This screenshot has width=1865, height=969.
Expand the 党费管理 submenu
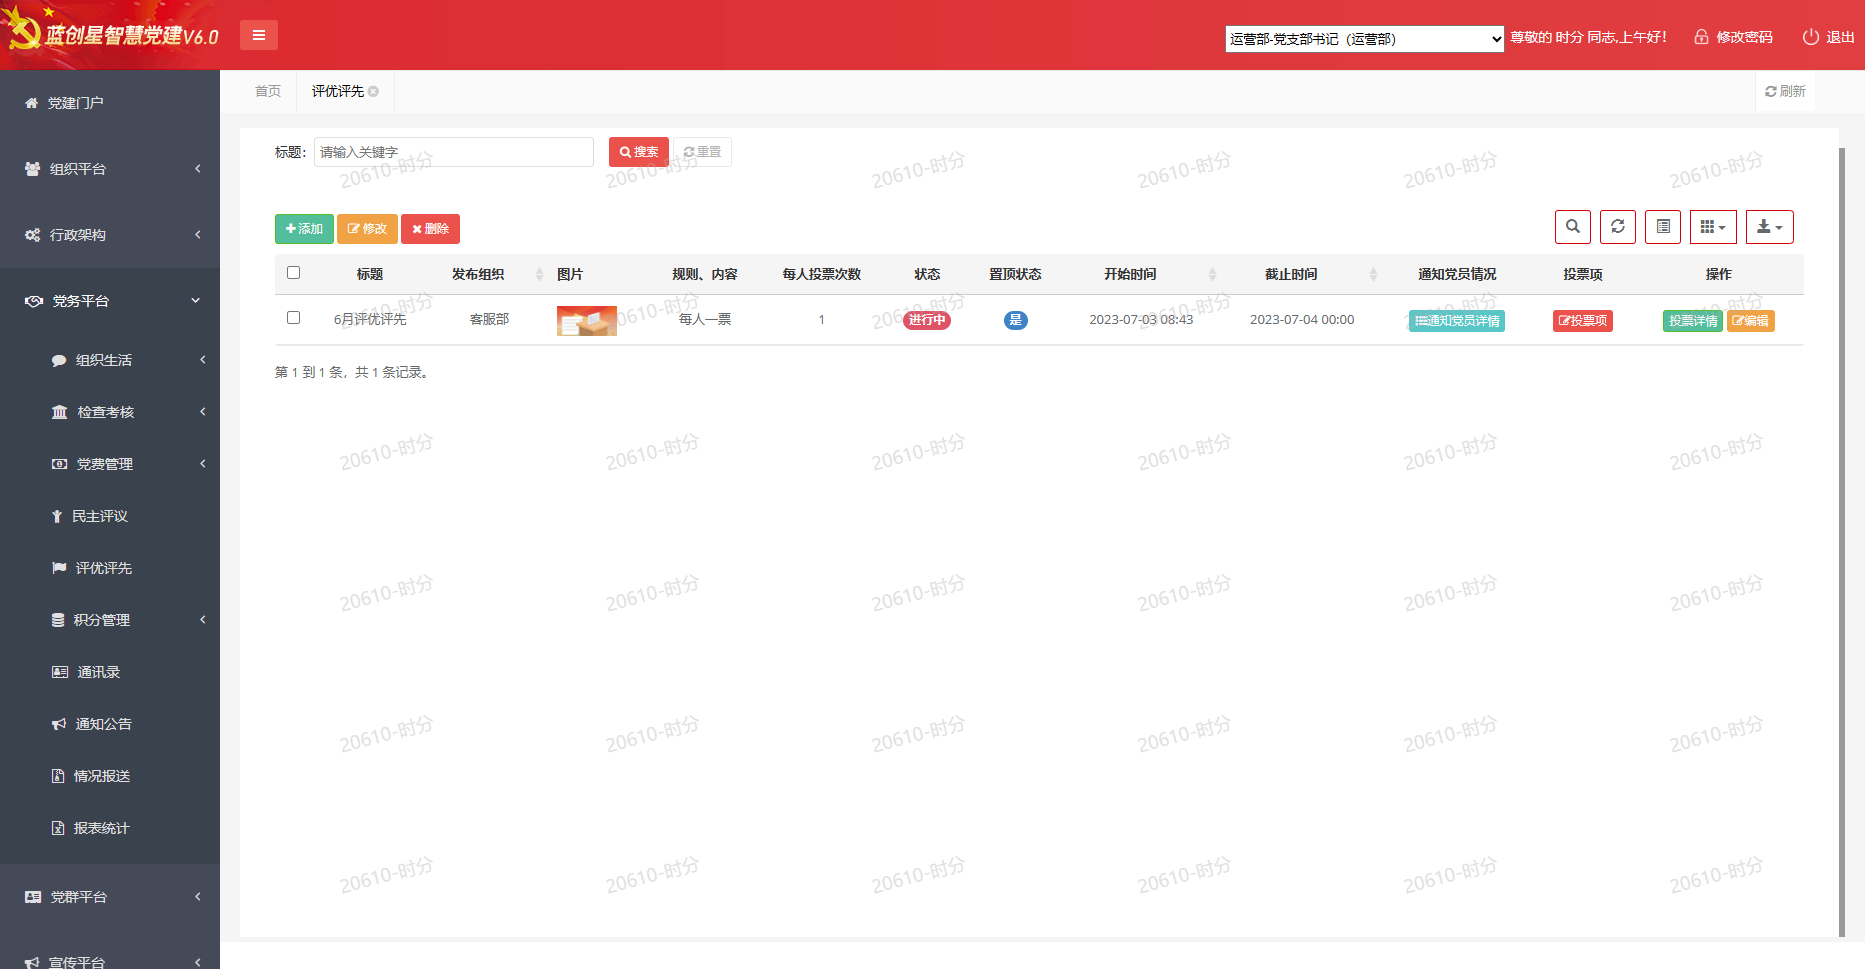coord(110,464)
